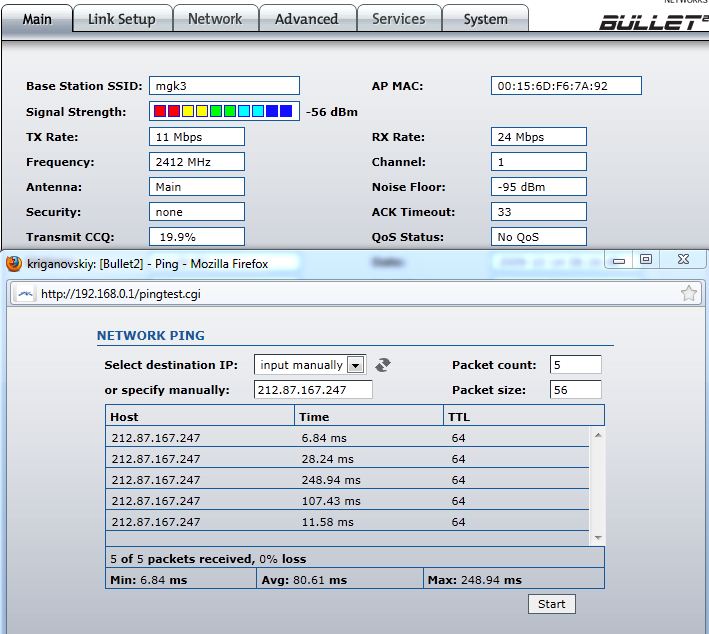The height and width of the screenshot is (634, 709).
Task: Open the System tab
Action: (485, 19)
